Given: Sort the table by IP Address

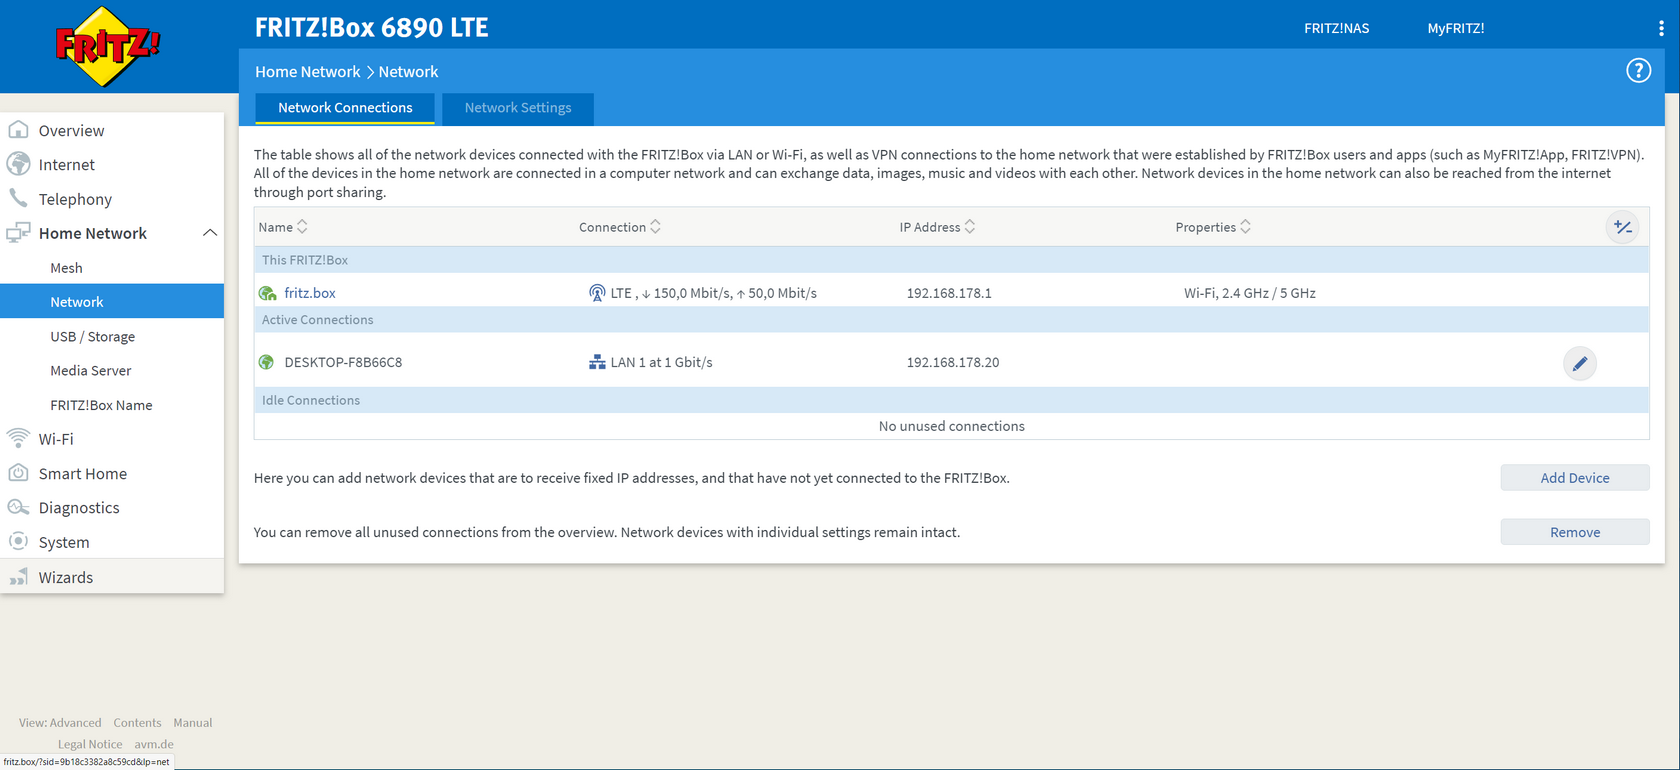Looking at the screenshot, I should click(x=937, y=227).
